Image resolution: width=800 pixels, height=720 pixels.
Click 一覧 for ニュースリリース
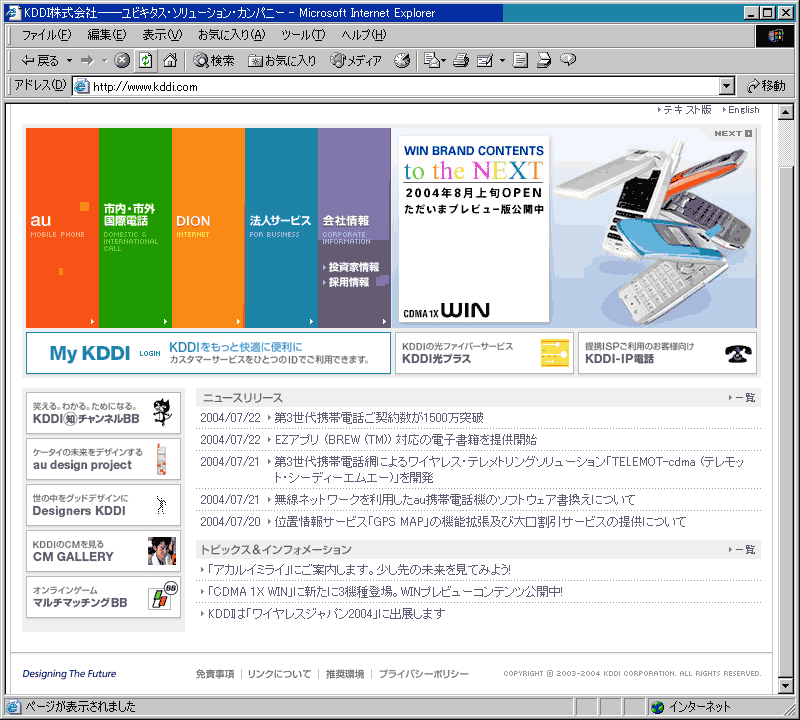(x=742, y=398)
